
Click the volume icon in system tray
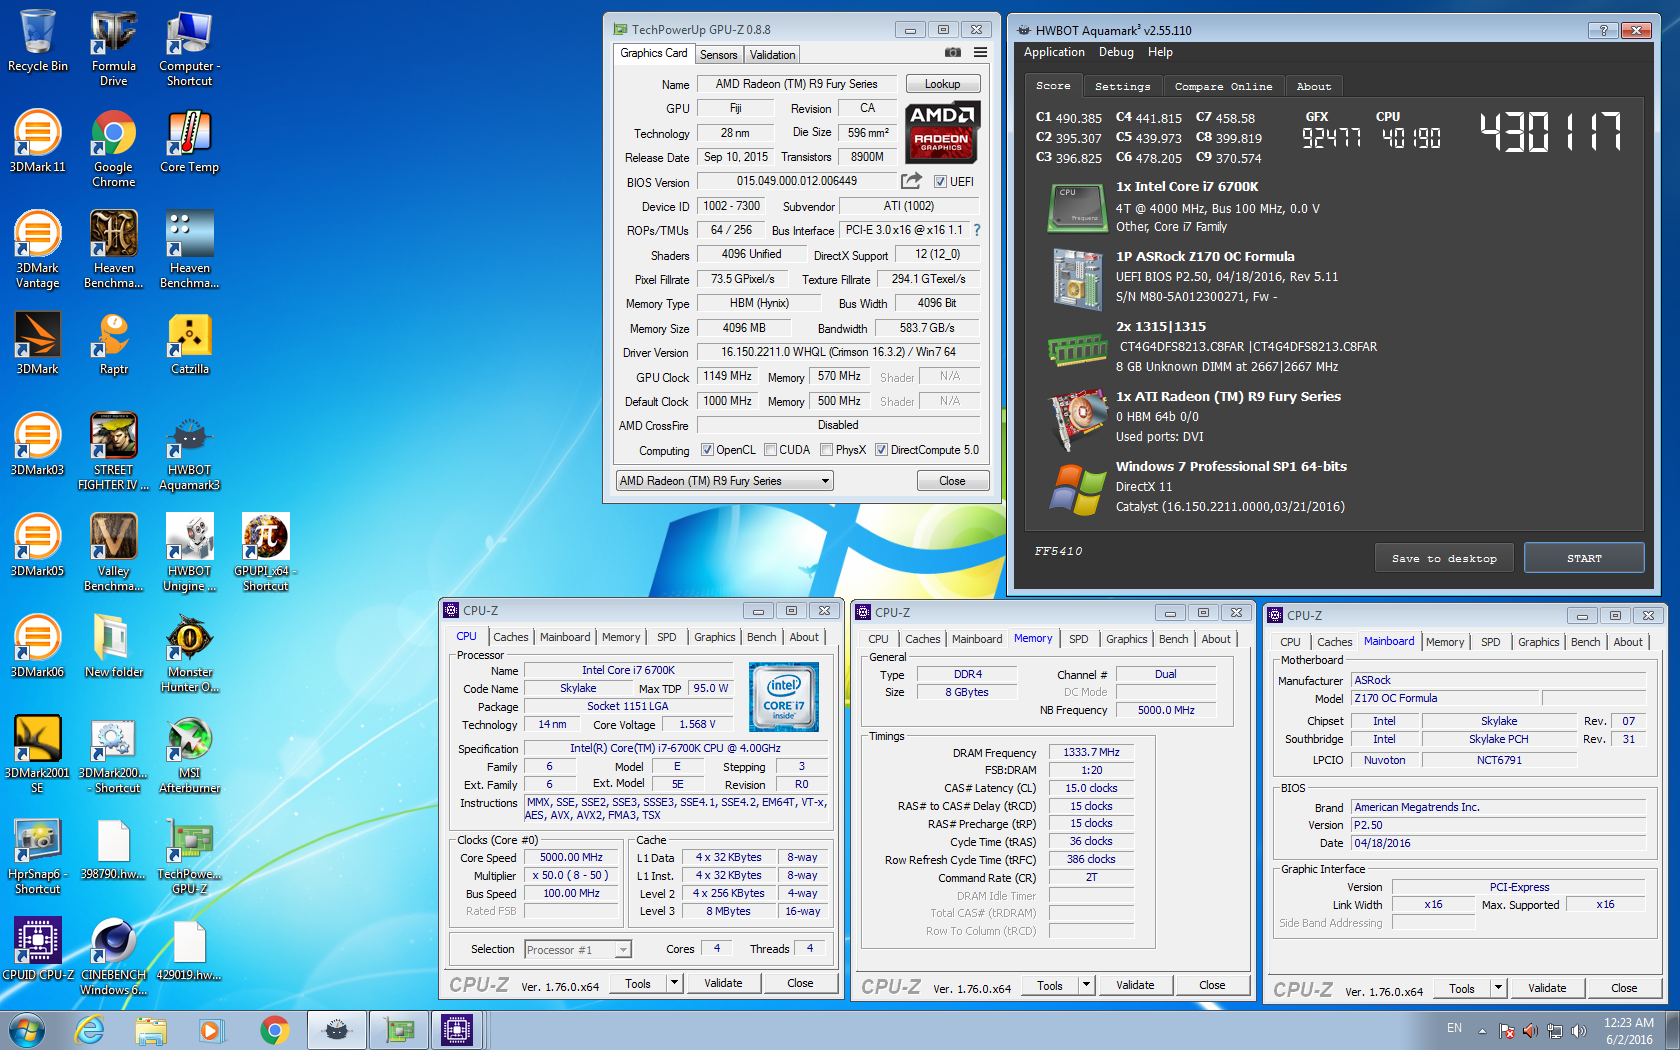point(1579,1031)
